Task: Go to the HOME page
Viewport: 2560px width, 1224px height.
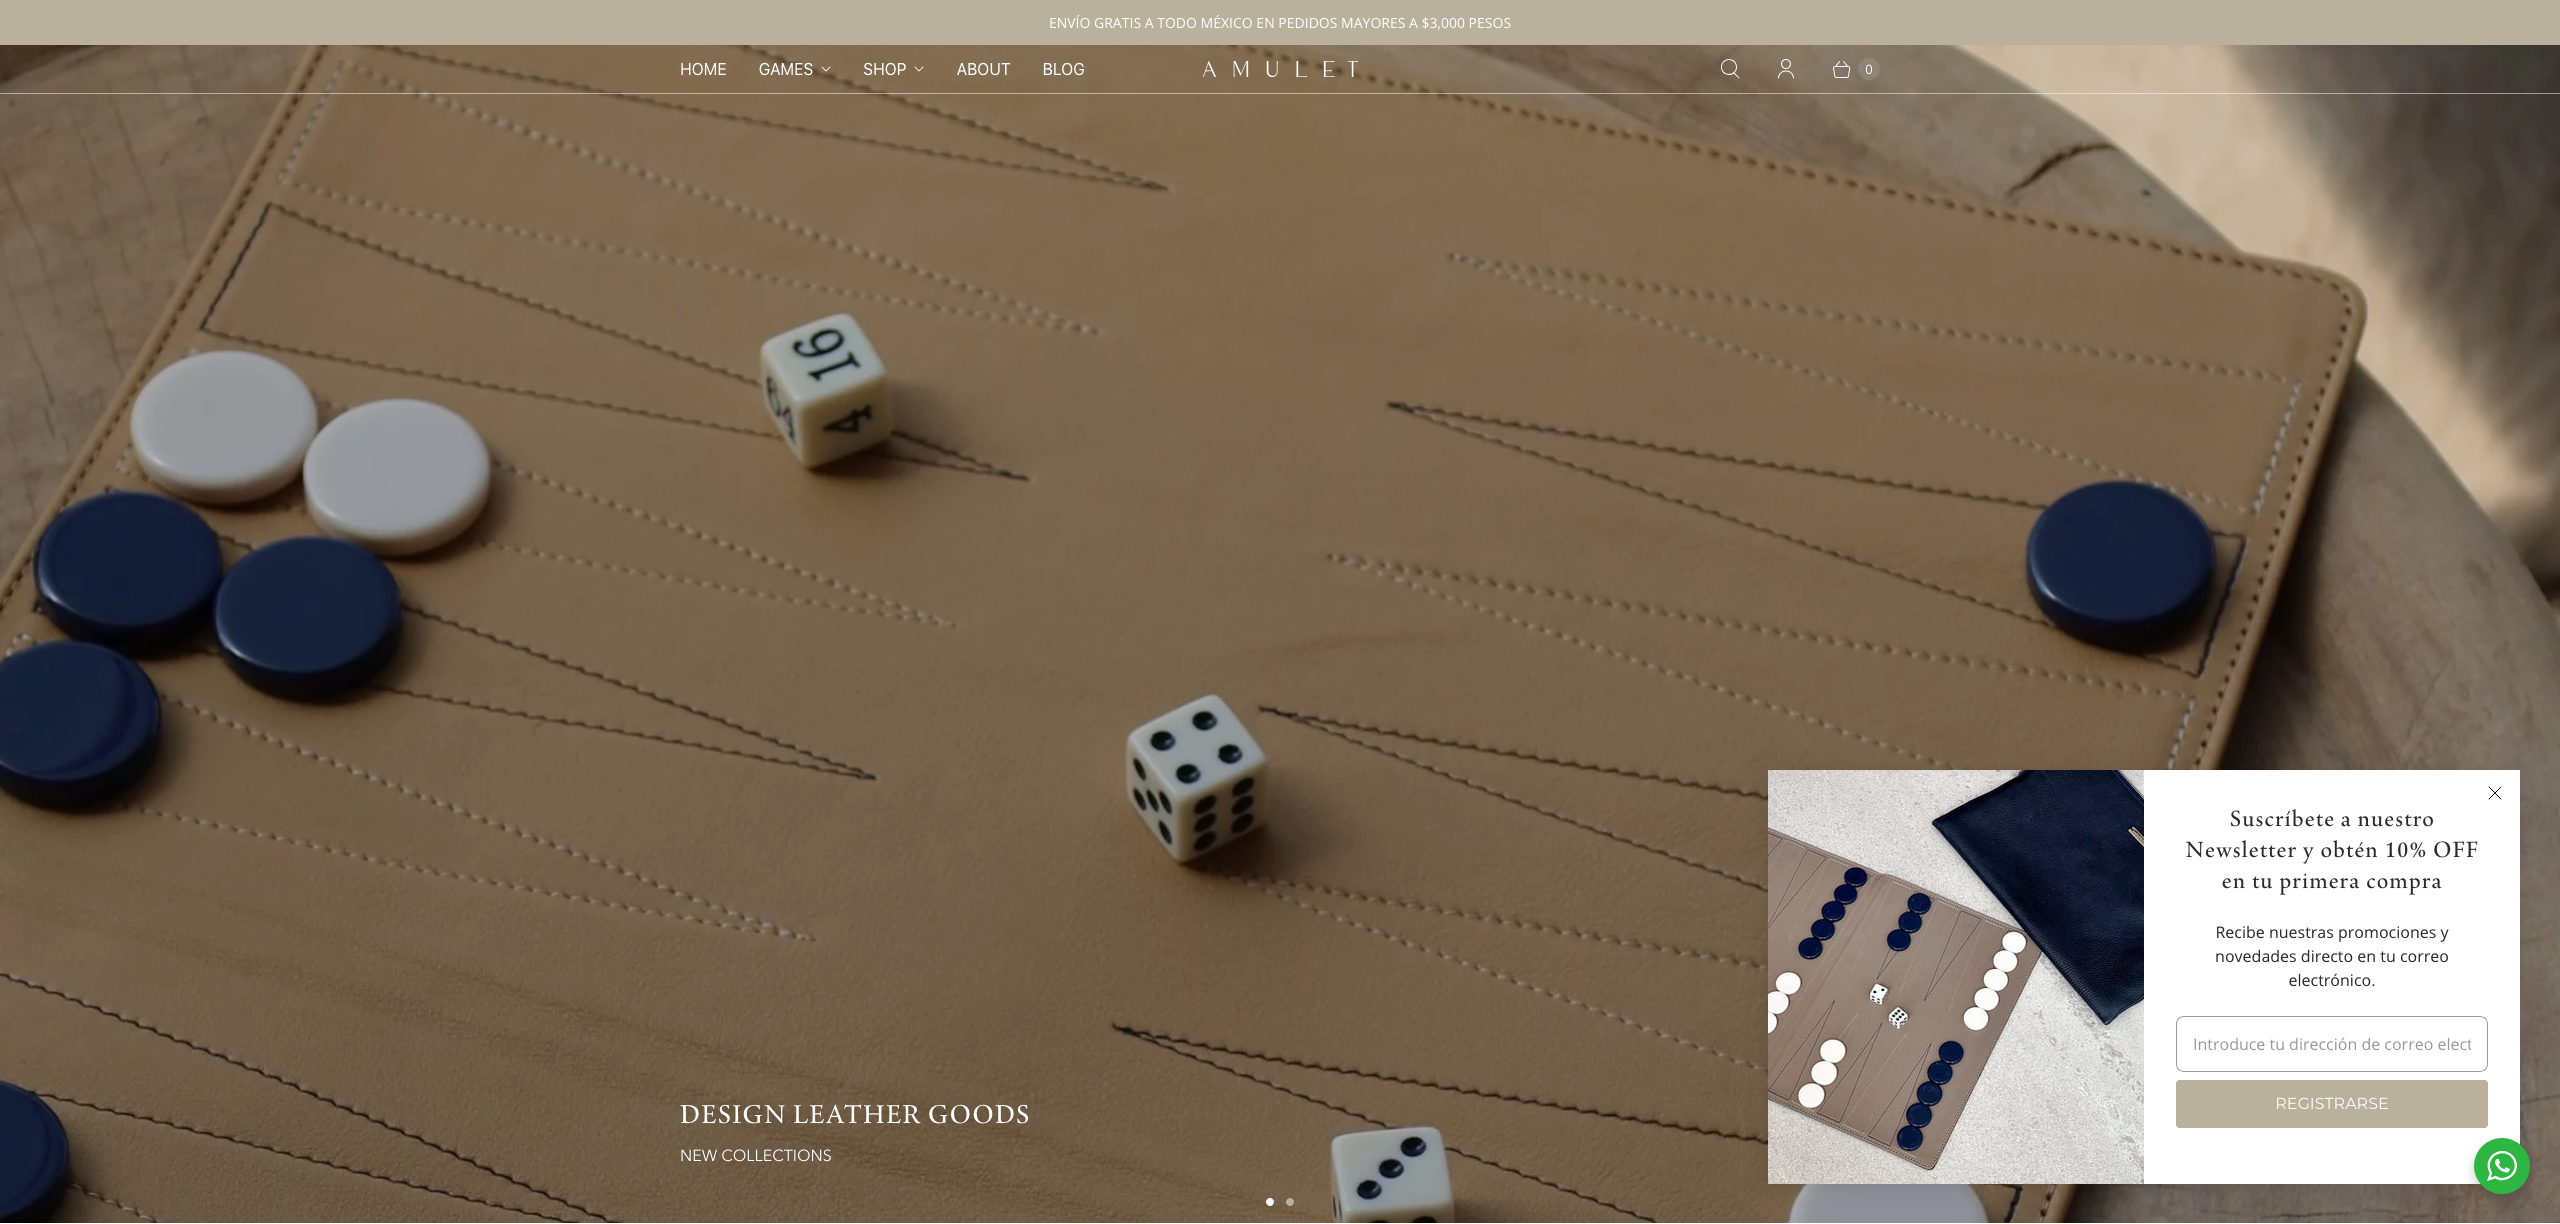Action: pyautogui.click(x=703, y=69)
